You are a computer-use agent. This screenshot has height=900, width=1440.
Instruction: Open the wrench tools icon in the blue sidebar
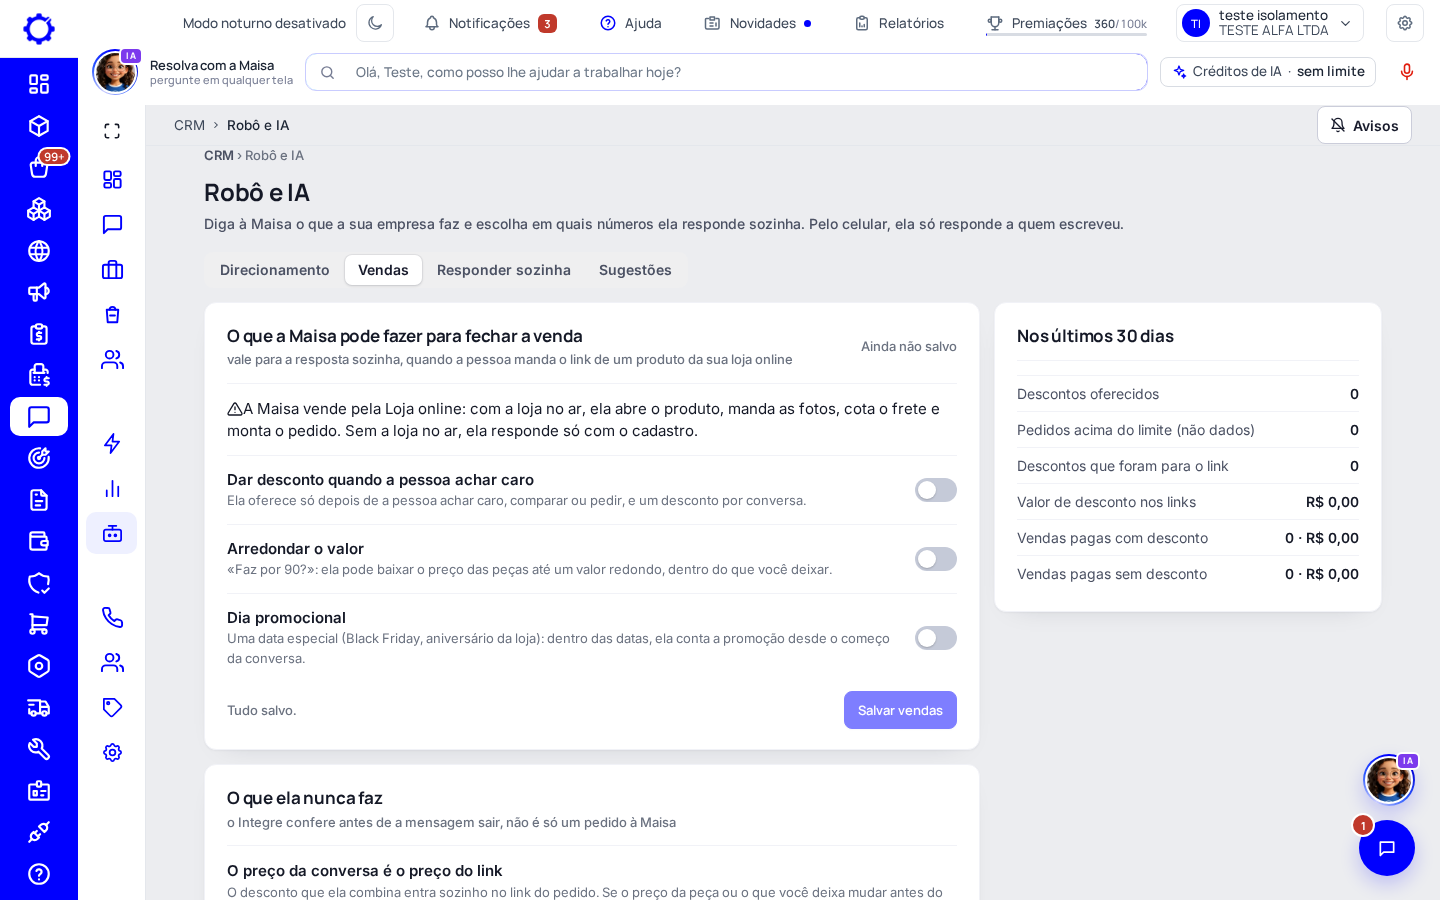coord(39,749)
